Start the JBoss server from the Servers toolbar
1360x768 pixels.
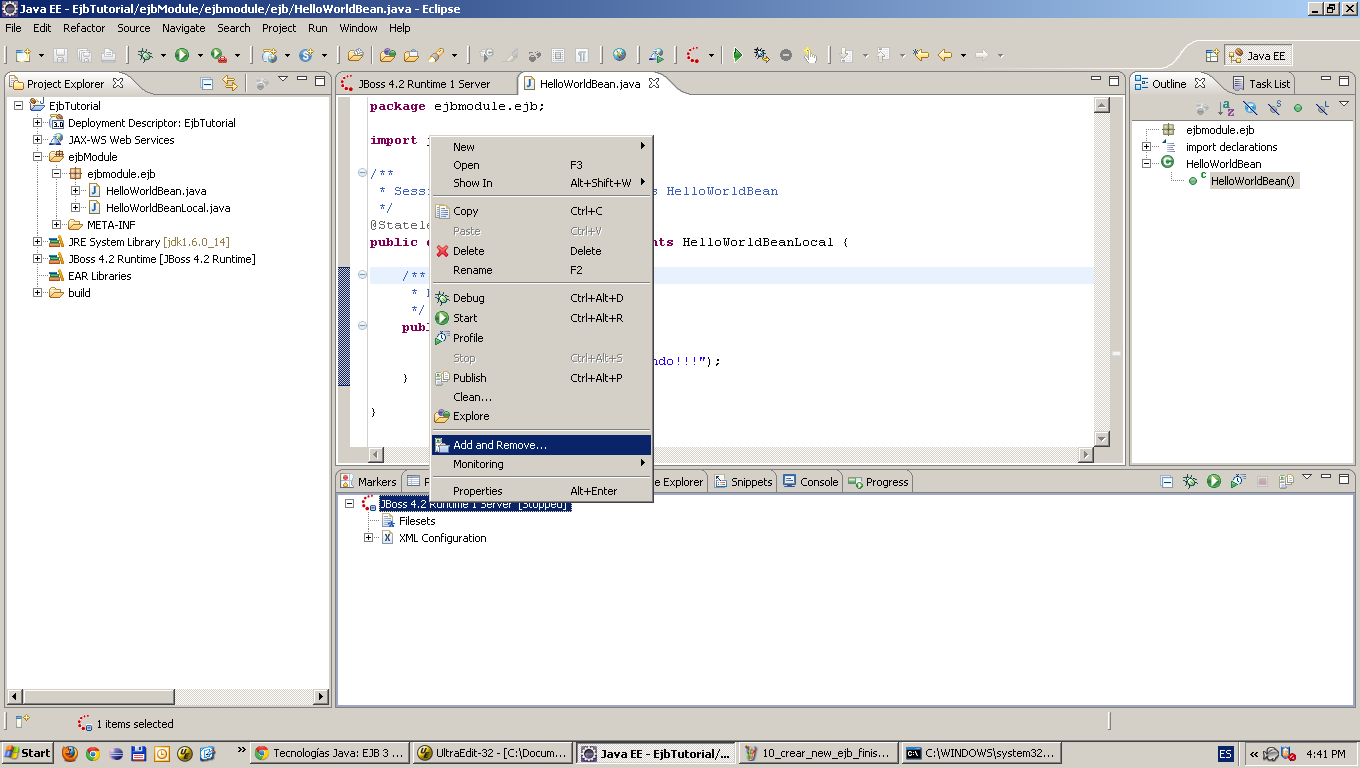click(x=1213, y=481)
